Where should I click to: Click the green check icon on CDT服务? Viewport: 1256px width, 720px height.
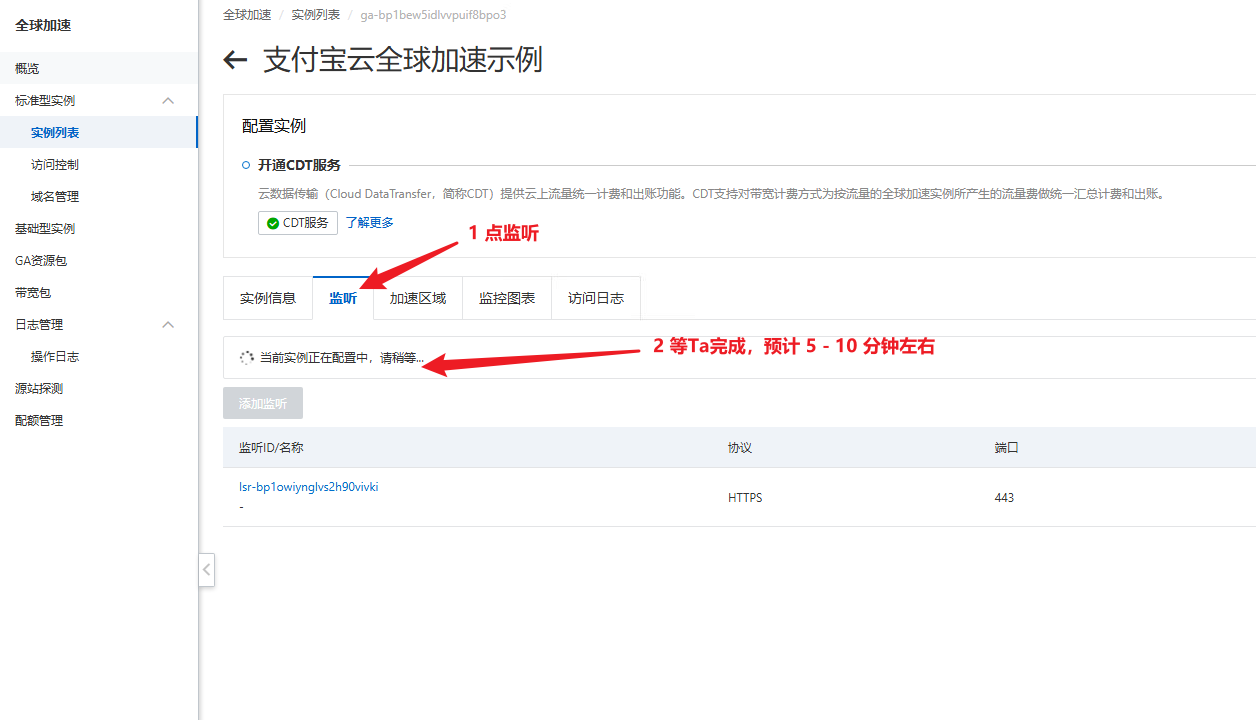pos(273,223)
